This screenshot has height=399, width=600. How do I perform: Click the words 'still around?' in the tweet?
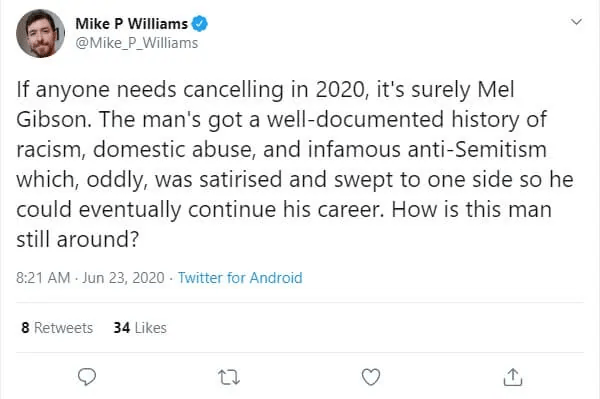click(77, 239)
